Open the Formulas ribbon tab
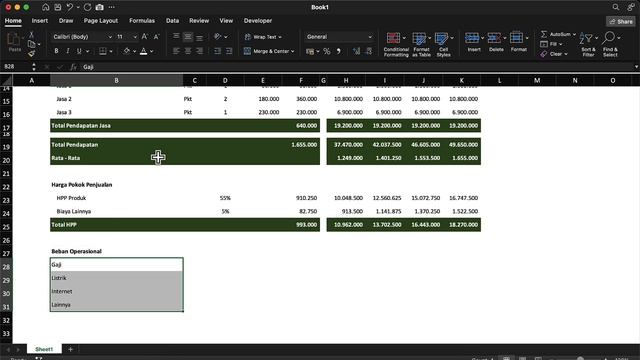Image resolution: width=640 pixels, height=360 pixels. pos(142,20)
